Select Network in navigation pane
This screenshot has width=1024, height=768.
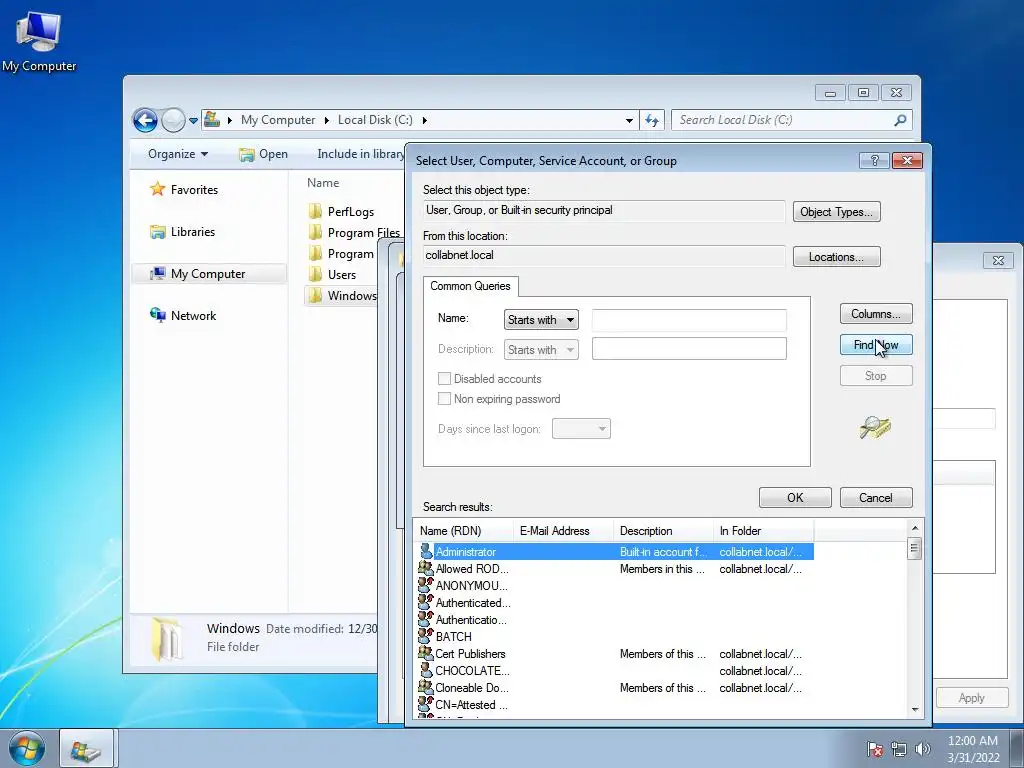183,315
